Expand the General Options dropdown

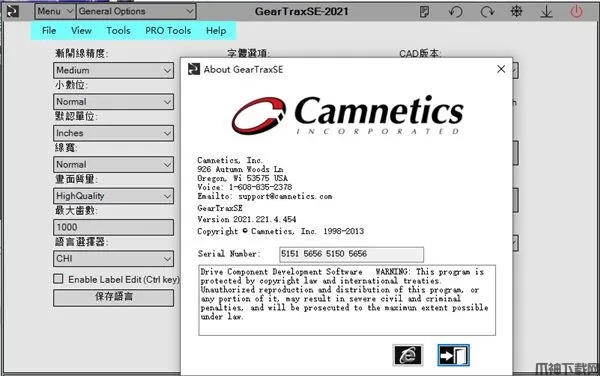(136, 11)
